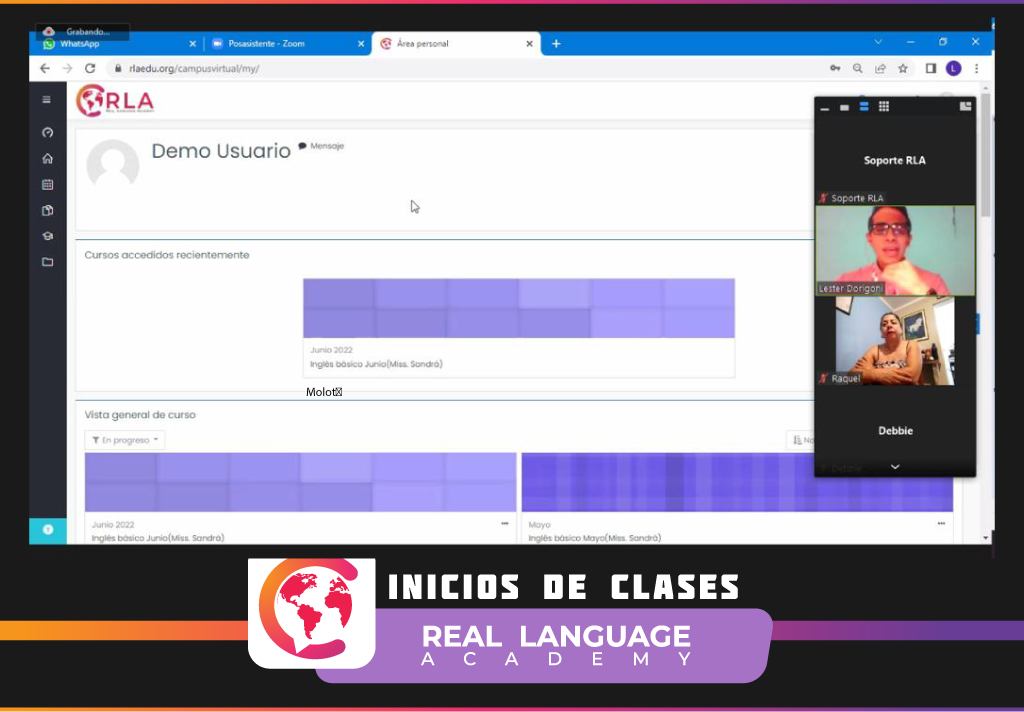1024x712 pixels.
Task: Open the En progreso filter dropdown
Action: coord(125,440)
